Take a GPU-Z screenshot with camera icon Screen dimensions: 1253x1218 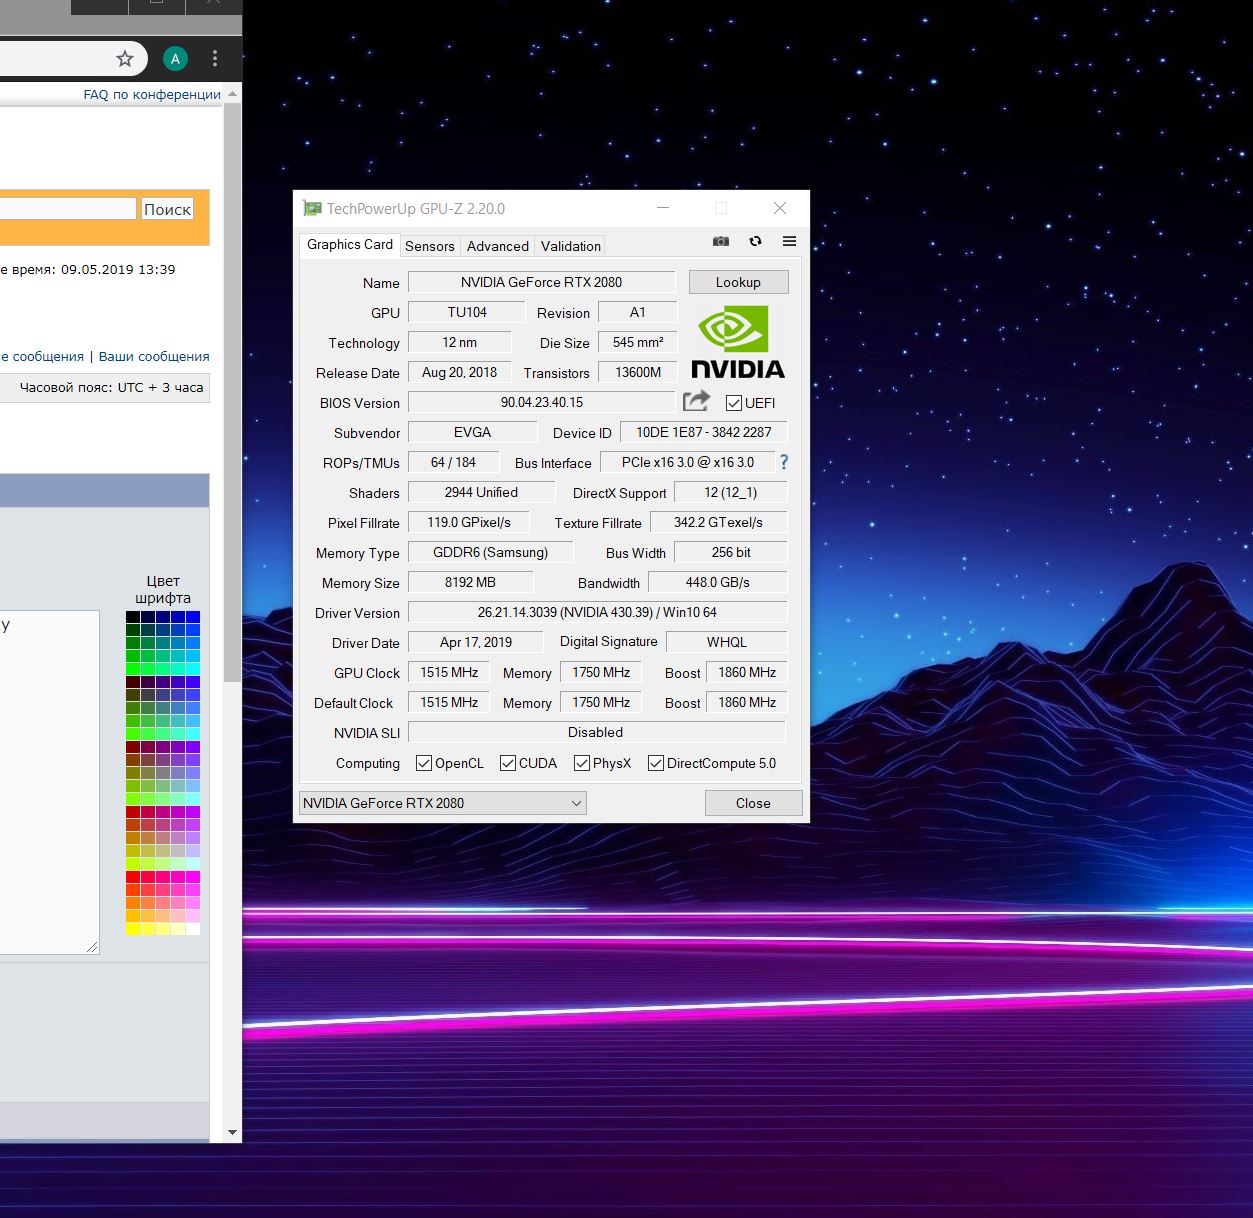[720, 241]
